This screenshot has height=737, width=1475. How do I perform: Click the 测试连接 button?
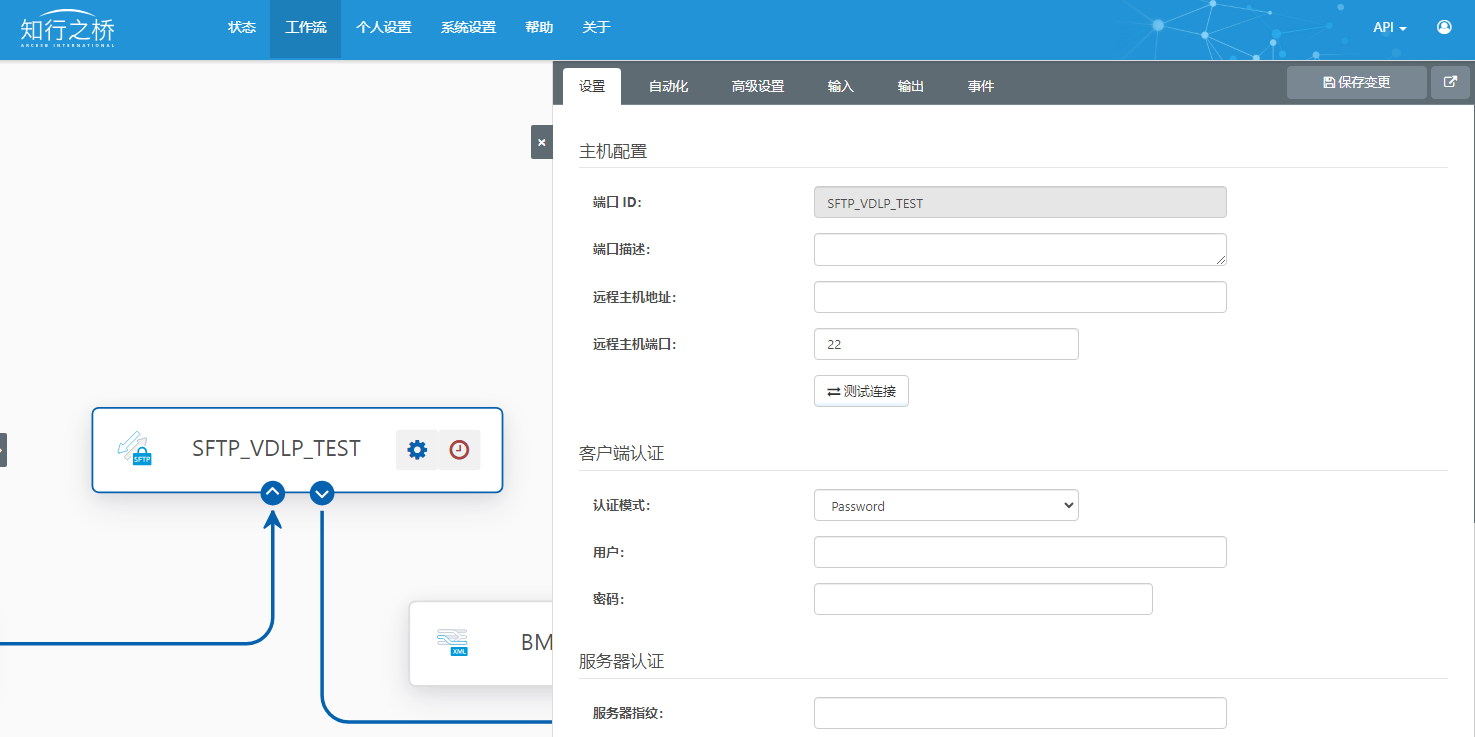pos(861,392)
